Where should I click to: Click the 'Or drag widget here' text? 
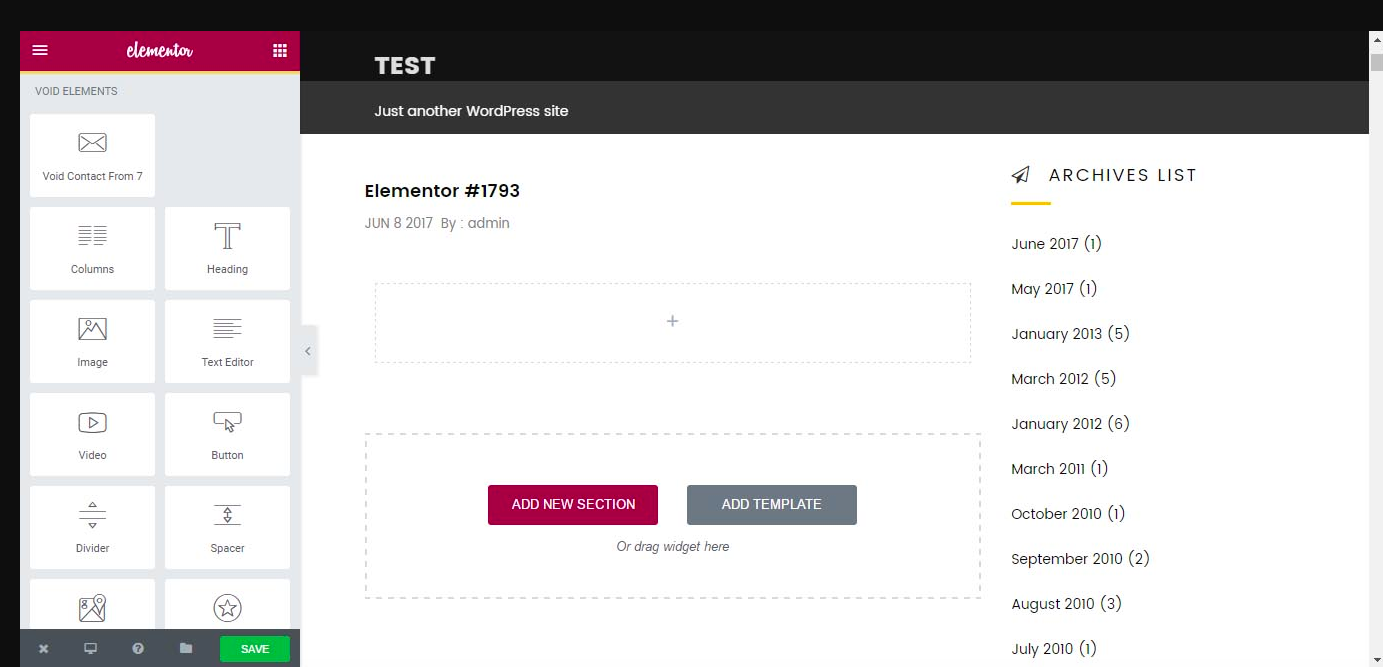tap(673, 547)
